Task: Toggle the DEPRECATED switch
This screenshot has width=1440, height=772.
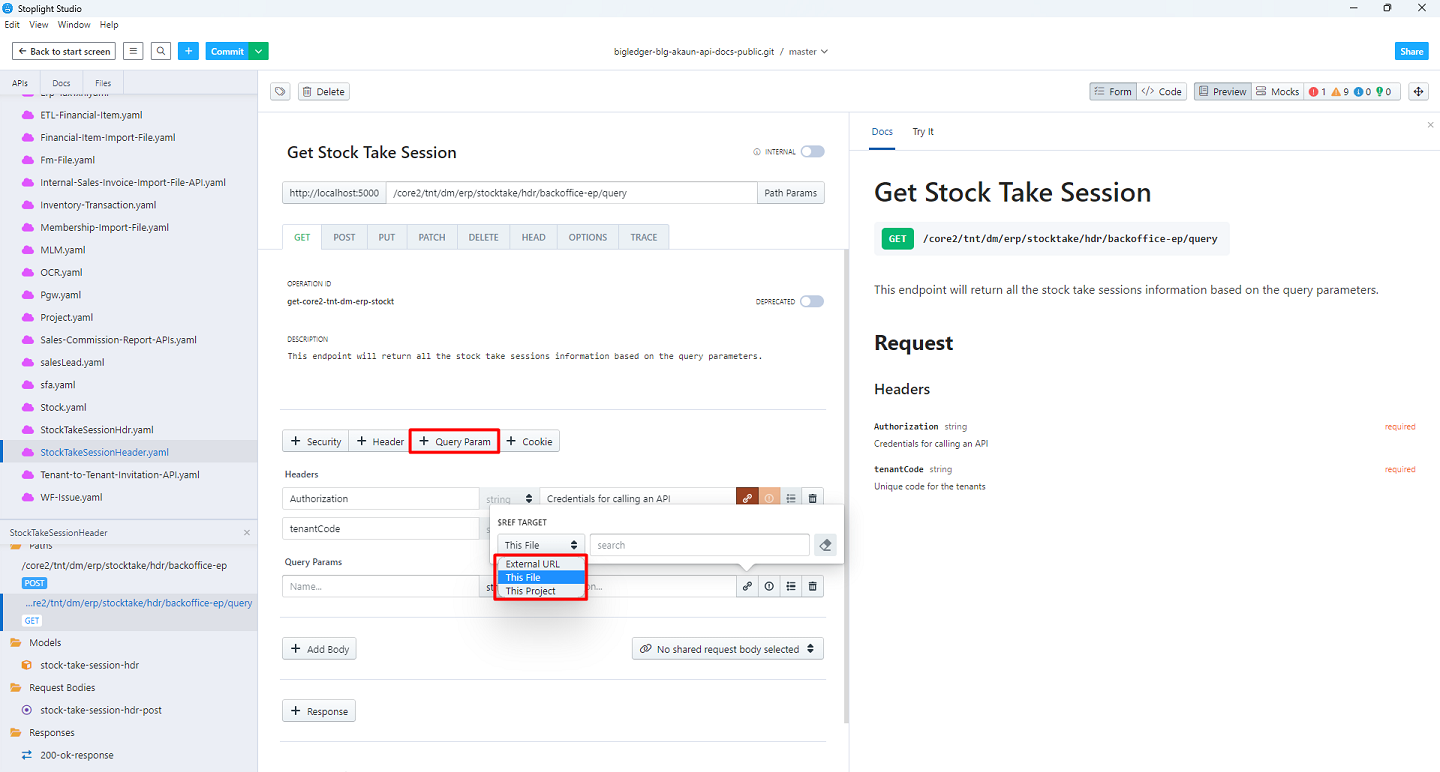Action: tap(812, 301)
